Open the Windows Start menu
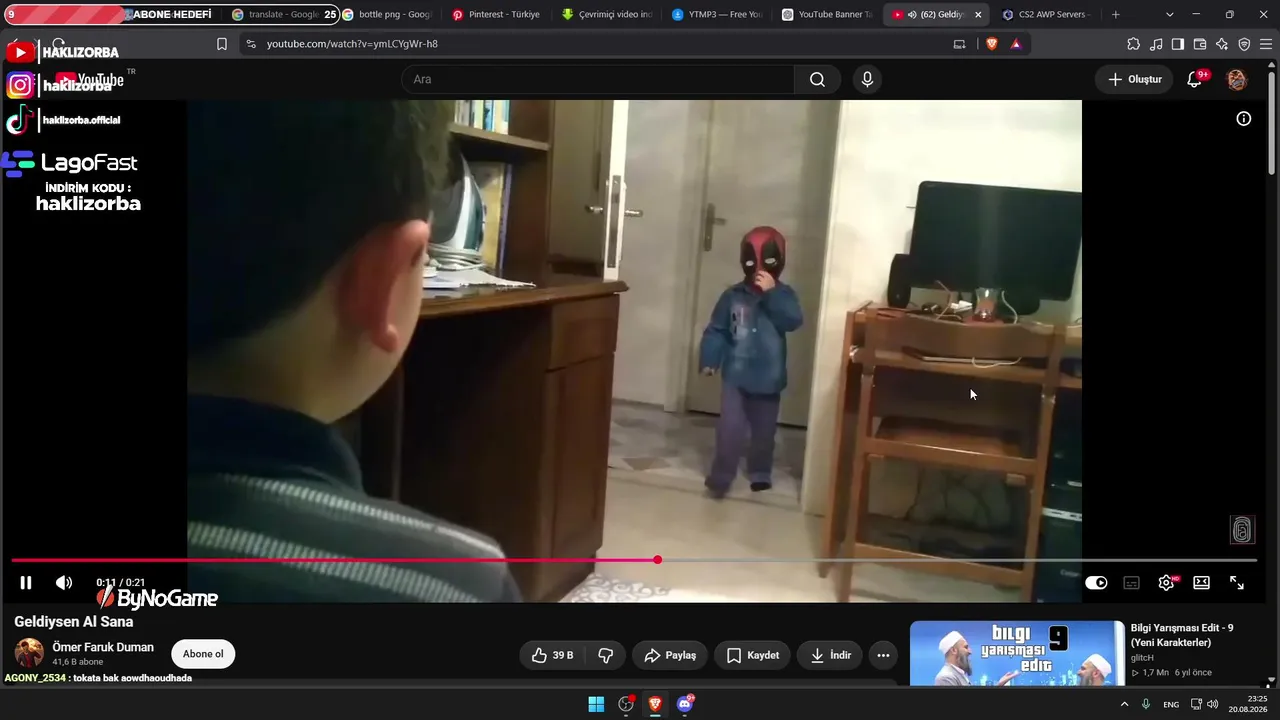This screenshot has height=720, width=1280. tap(596, 704)
